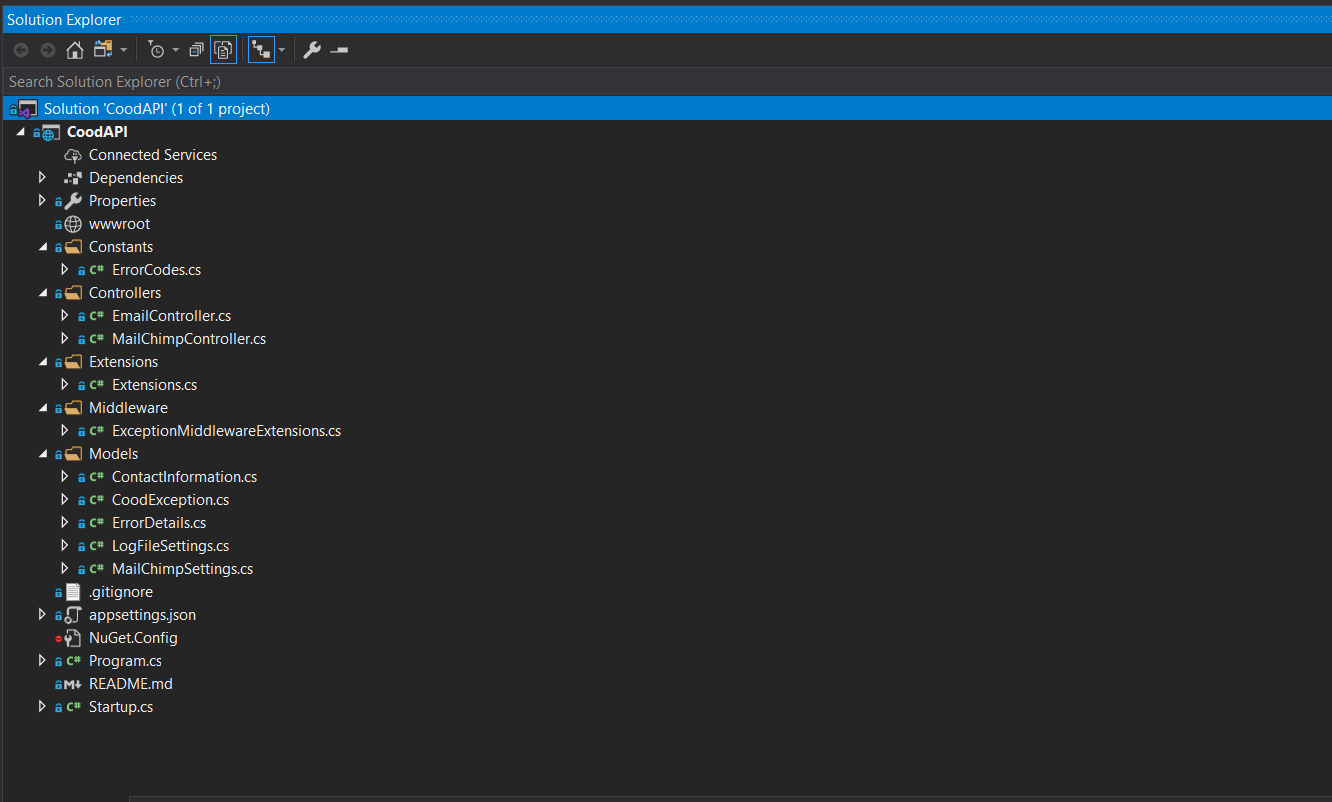This screenshot has height=802, width=1332.
Task: Click the README.md markdown icon
Action: coord(73,684)
